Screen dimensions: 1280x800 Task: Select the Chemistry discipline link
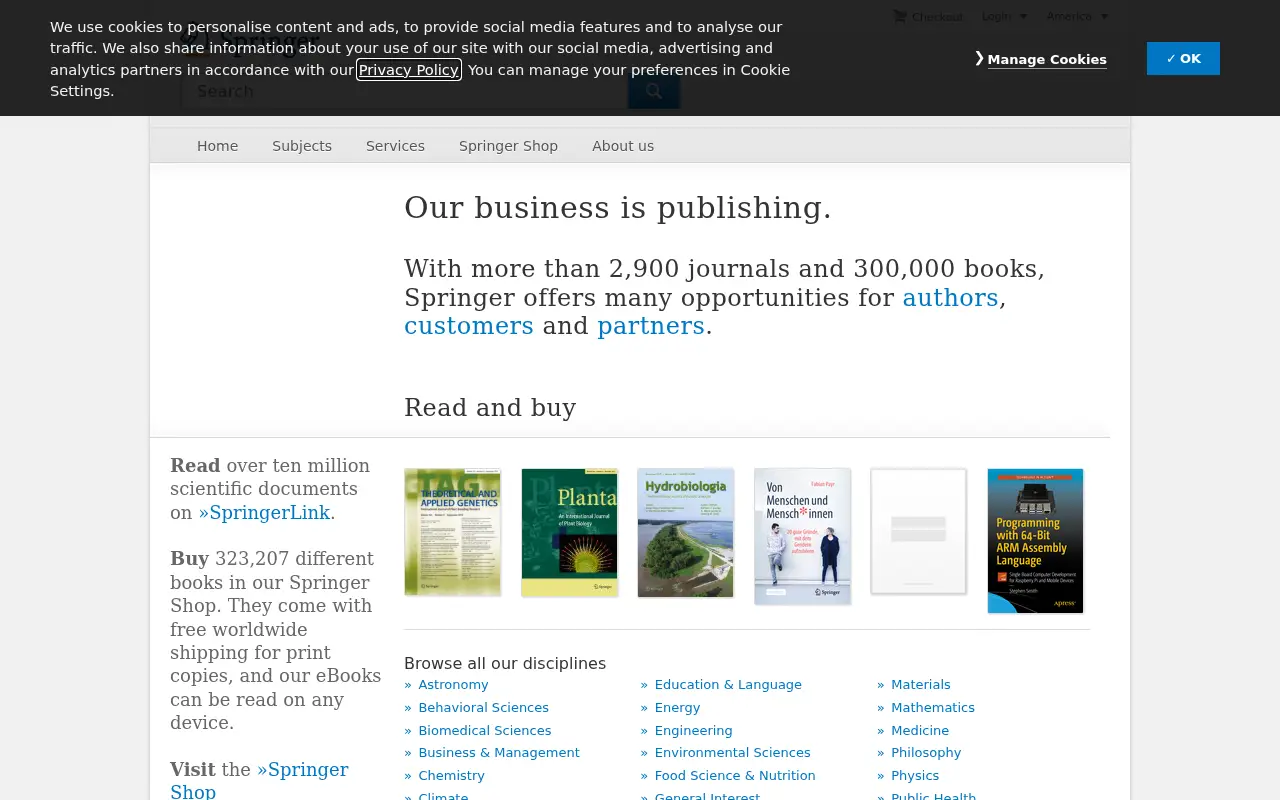[451, 776]
